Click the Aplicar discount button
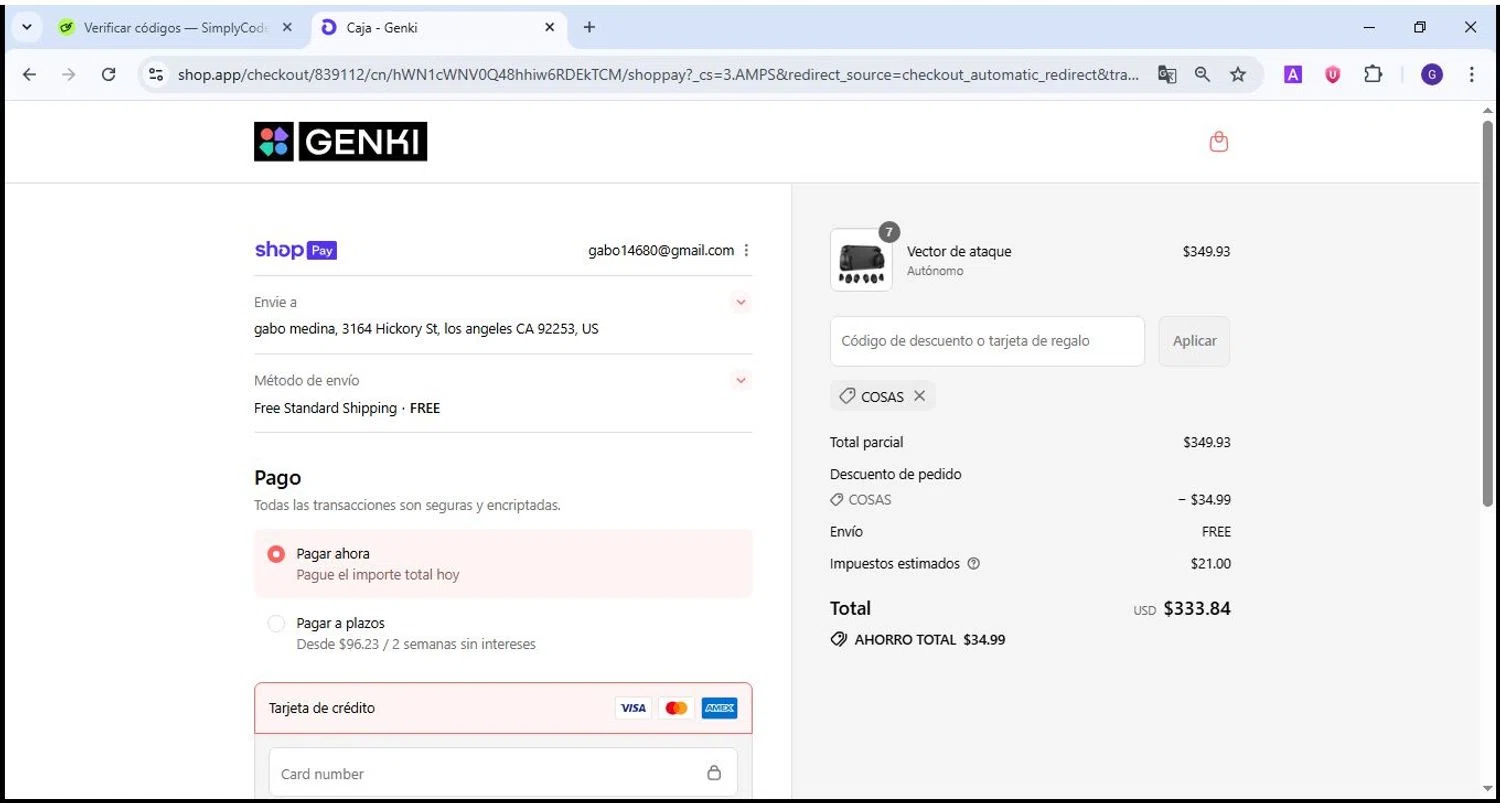 (1194, 341)
